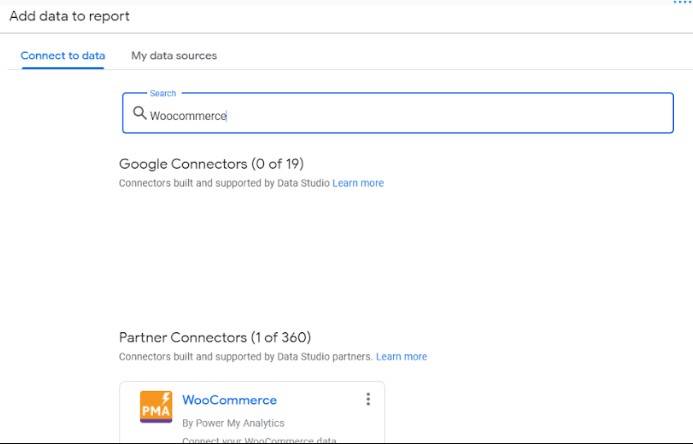Open Learn more under Partner Connectors
This screenshot has height=444, width=693.
tap(401, 356)
